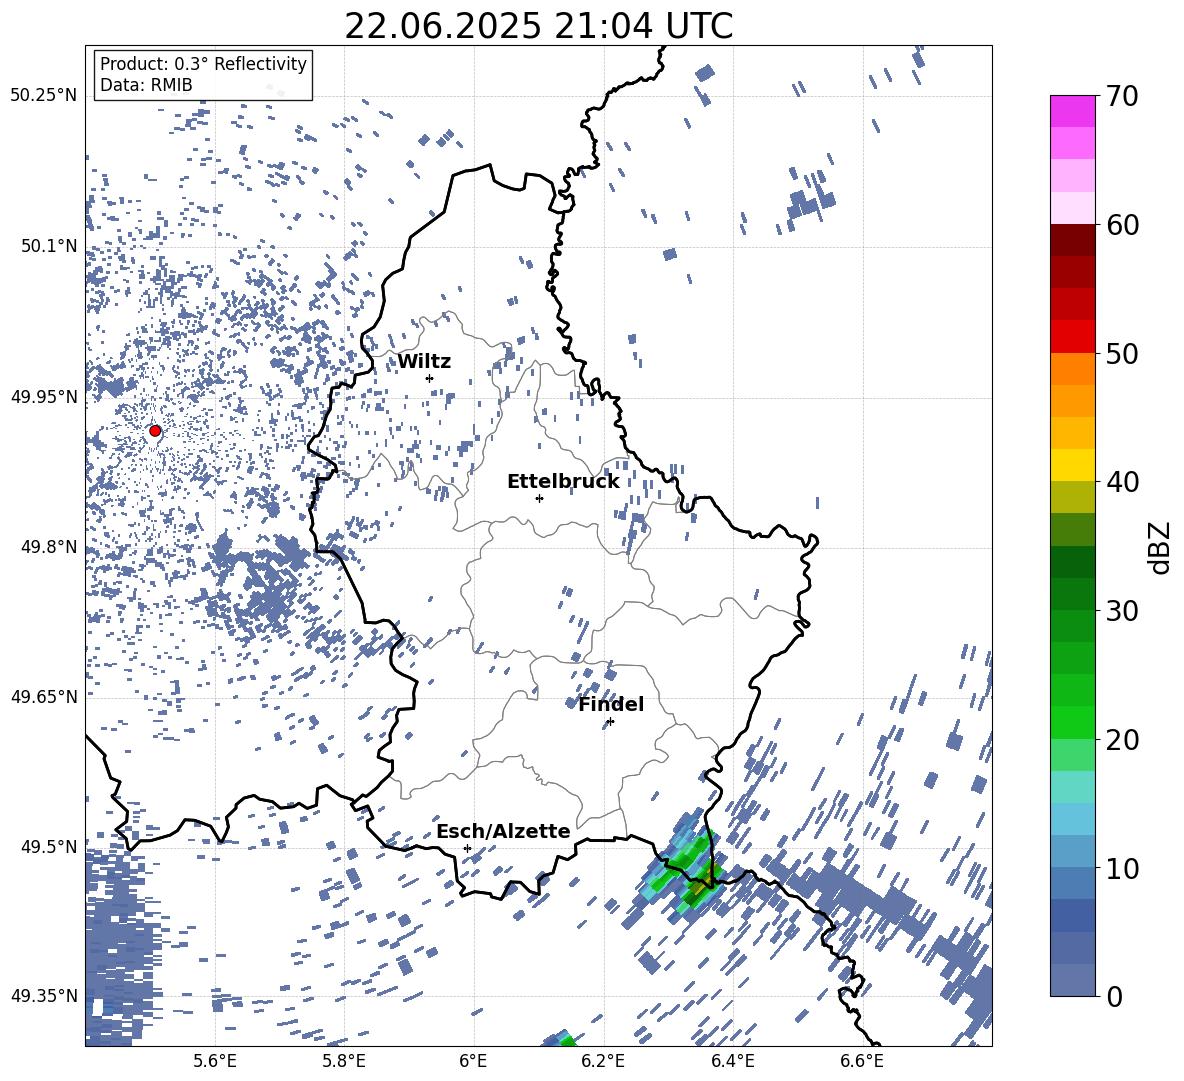The width and height of the screenshot is (1184, 1081).
Task: Click the 49.65°N latitude label
Action: click(44, 696)
